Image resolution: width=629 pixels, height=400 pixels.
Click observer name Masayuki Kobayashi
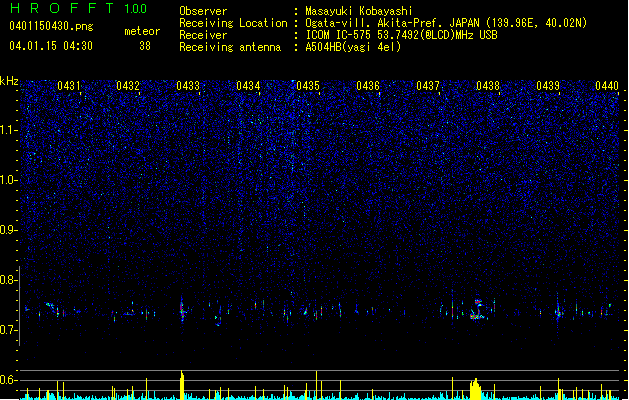pos(359,11)
